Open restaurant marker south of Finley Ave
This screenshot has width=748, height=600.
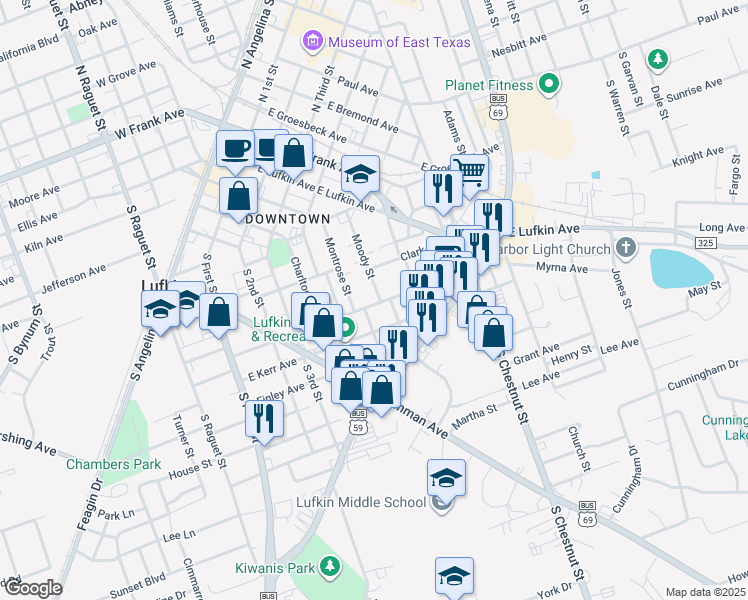coord(264,418)
